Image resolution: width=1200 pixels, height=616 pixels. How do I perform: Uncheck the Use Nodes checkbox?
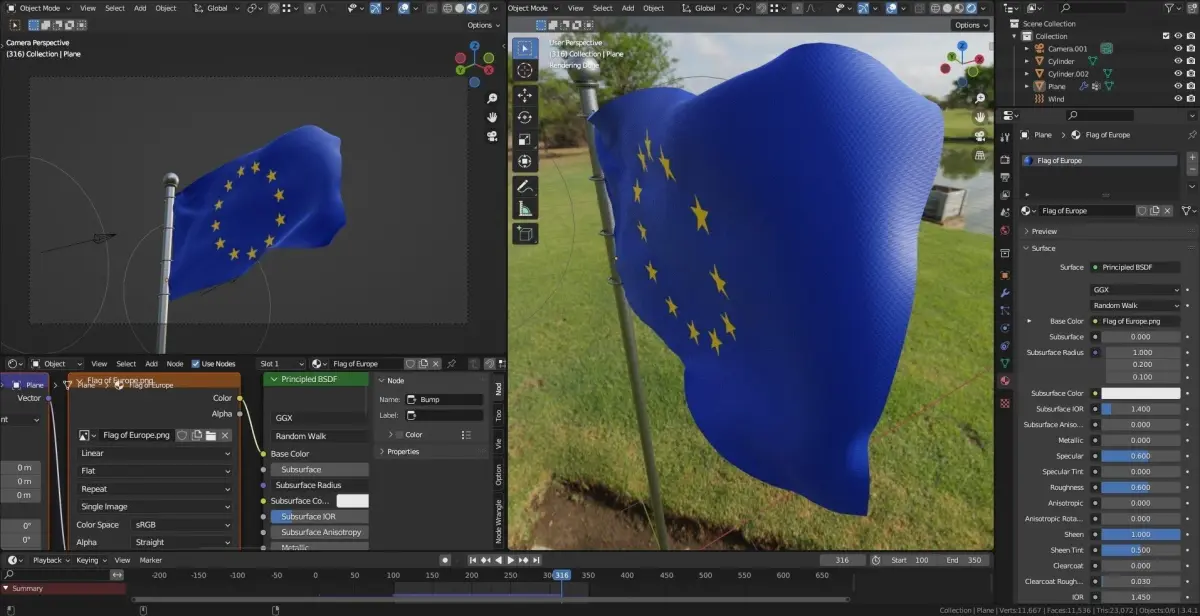[x=195, y=364]
